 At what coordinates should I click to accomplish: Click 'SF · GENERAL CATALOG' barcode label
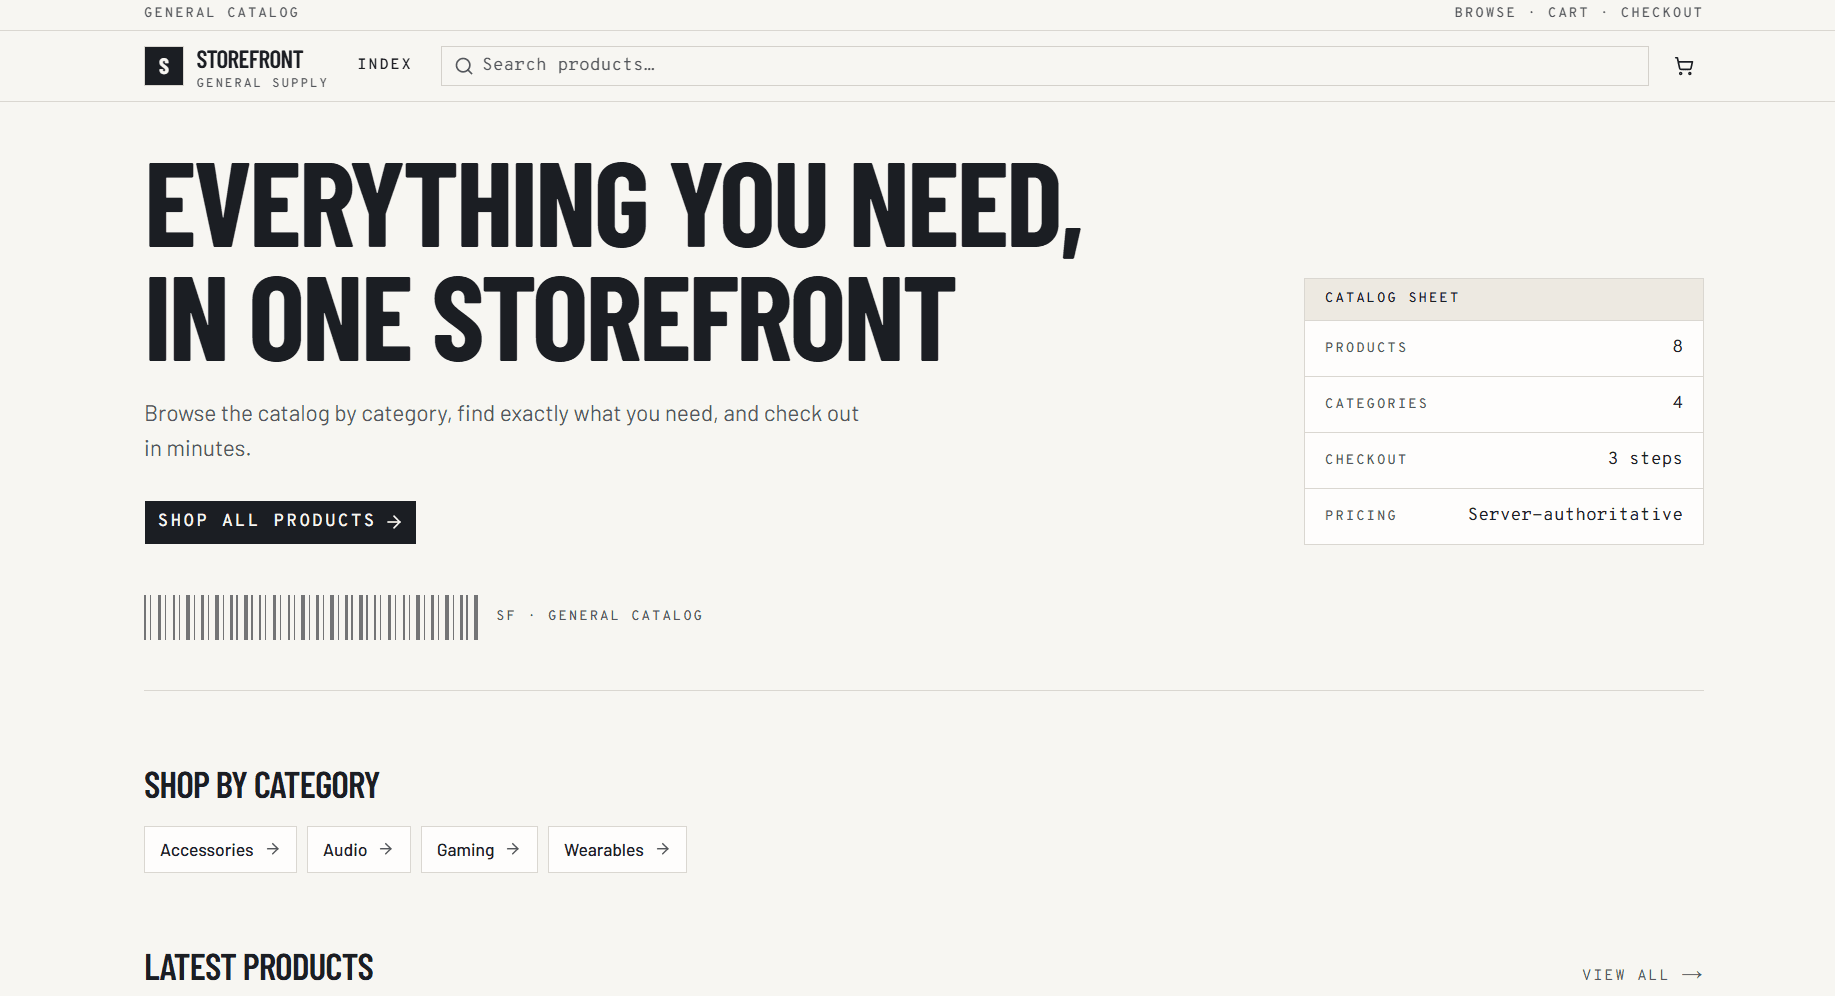(599, 616)
